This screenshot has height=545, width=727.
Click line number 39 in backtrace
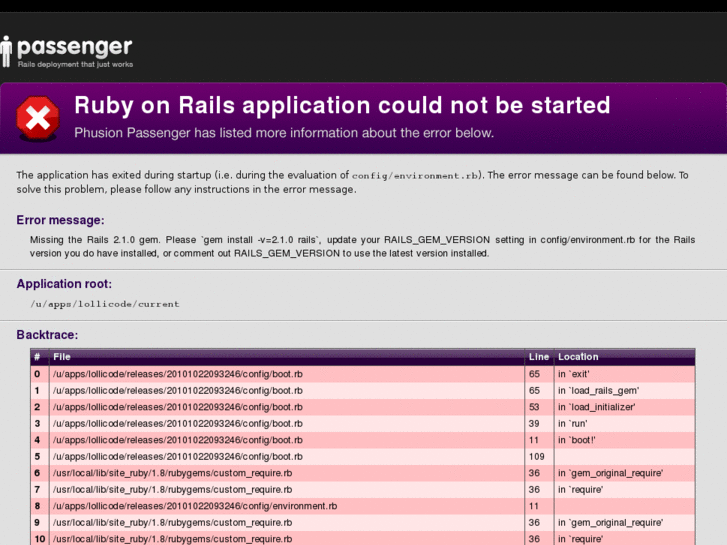(534, 423)
